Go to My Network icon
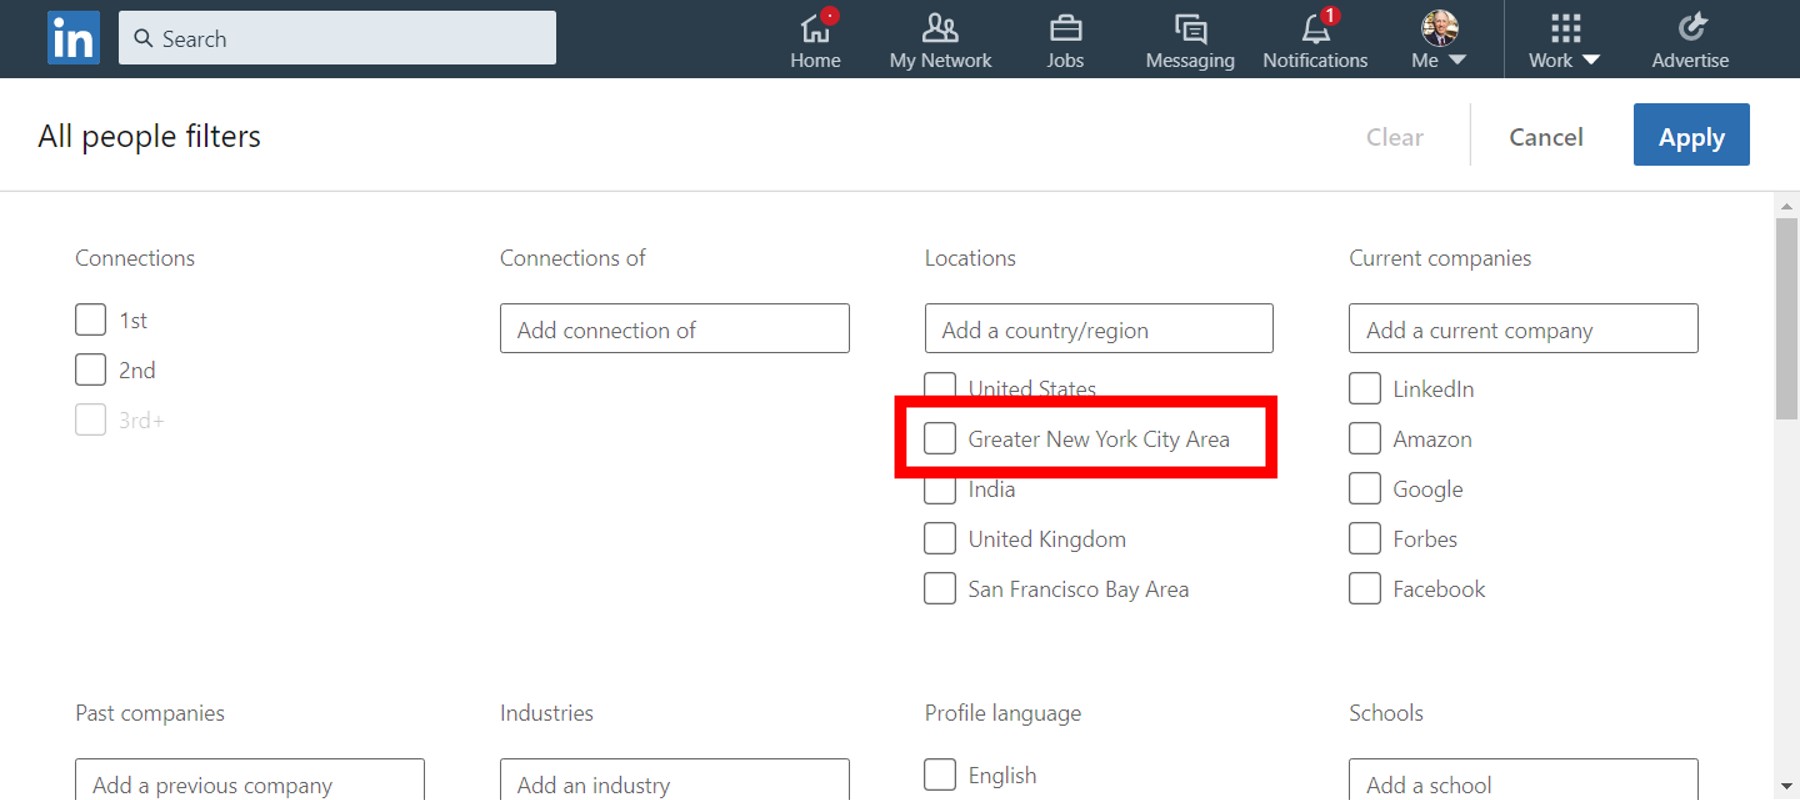This screenshot has width=1800, height=800. coord(940,29)
